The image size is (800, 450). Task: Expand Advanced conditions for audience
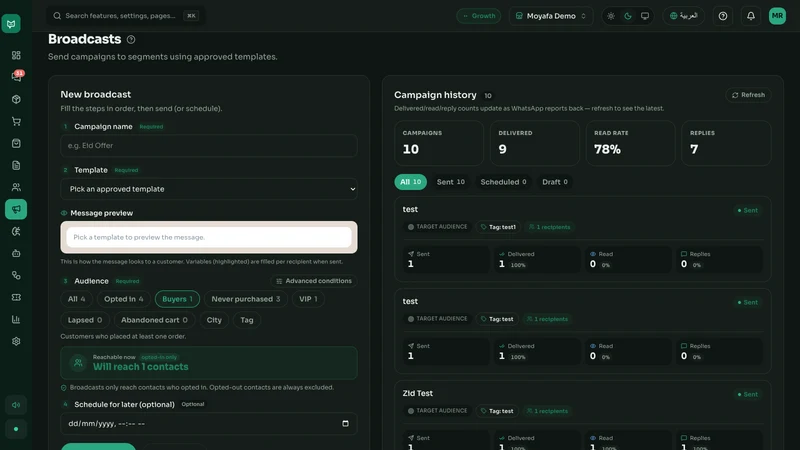[x=314, y=281]
